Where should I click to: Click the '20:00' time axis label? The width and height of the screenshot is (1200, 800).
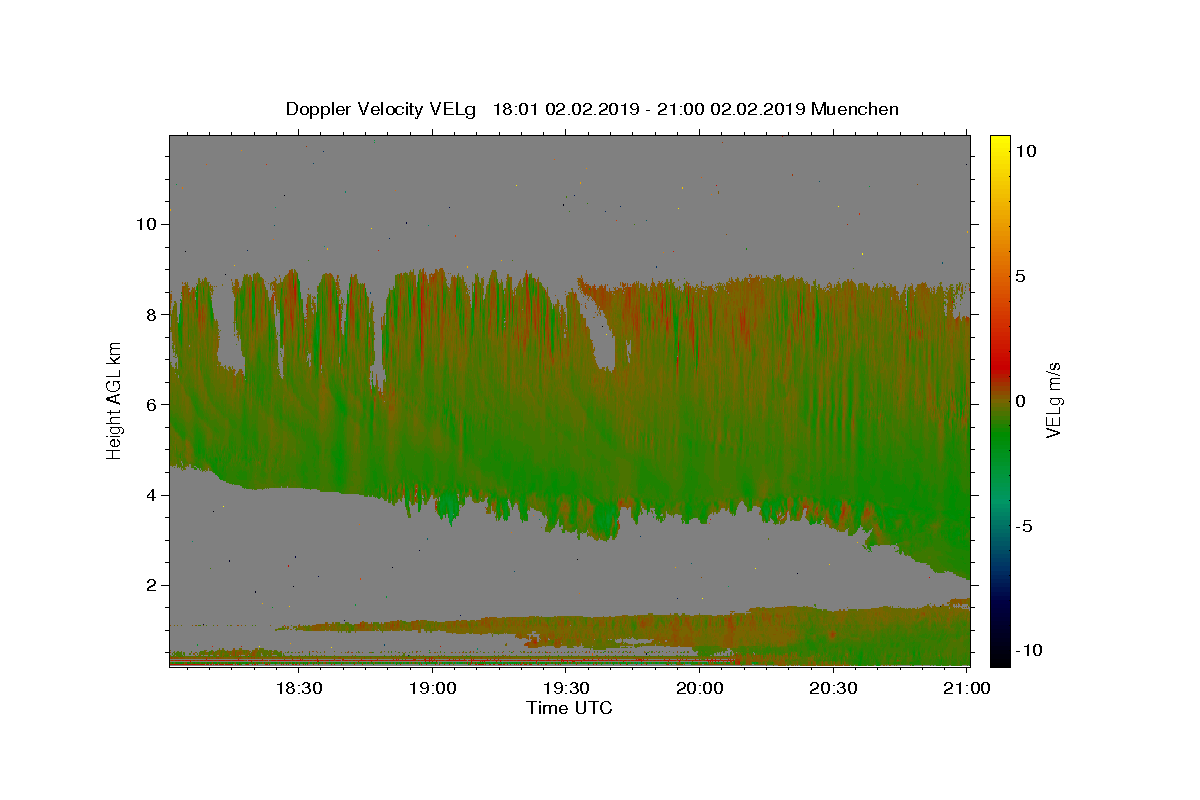[700, 688]
